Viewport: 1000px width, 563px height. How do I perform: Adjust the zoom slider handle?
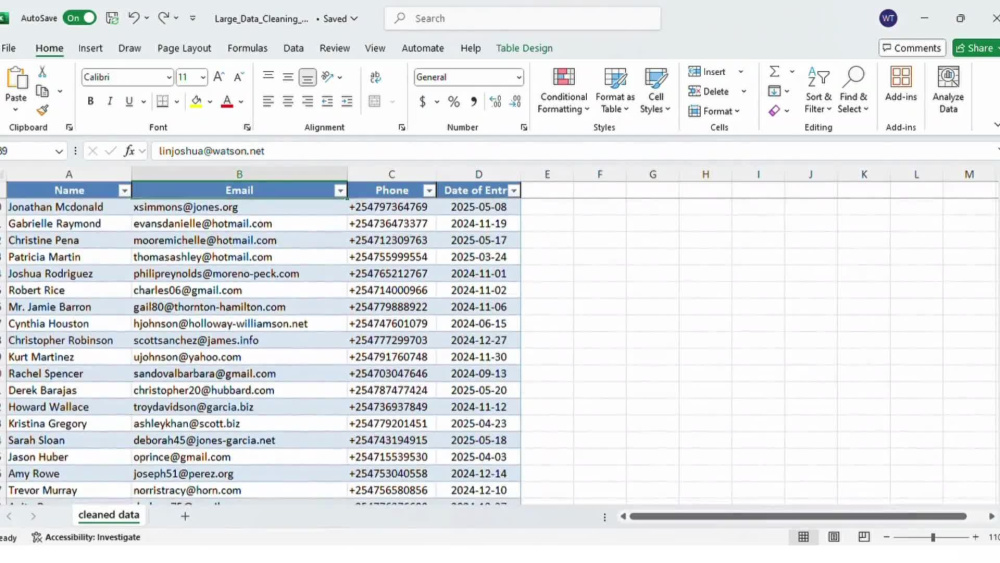[932, 537]
